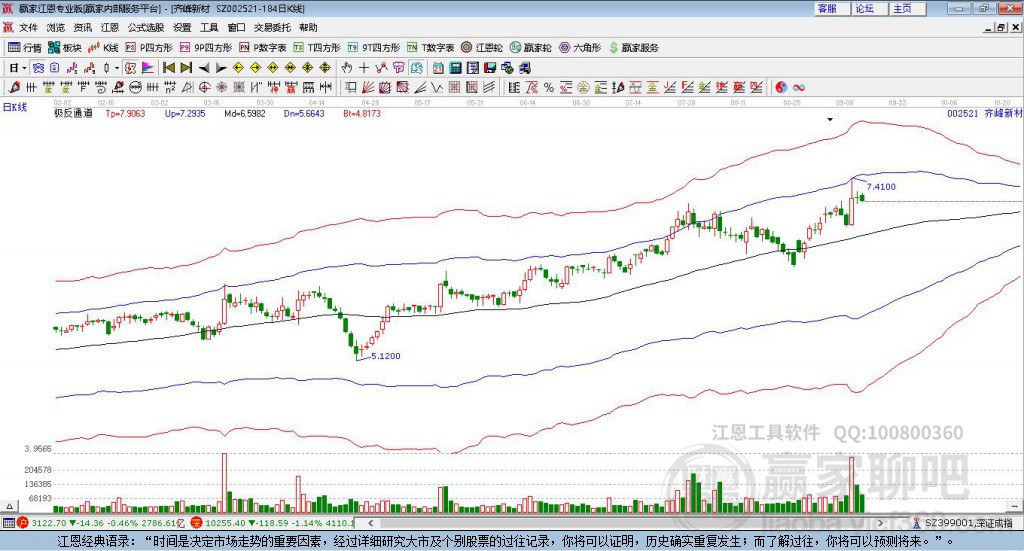
Task: Launch the 赢家轮 wheel tool
Action: pos(530,48)
